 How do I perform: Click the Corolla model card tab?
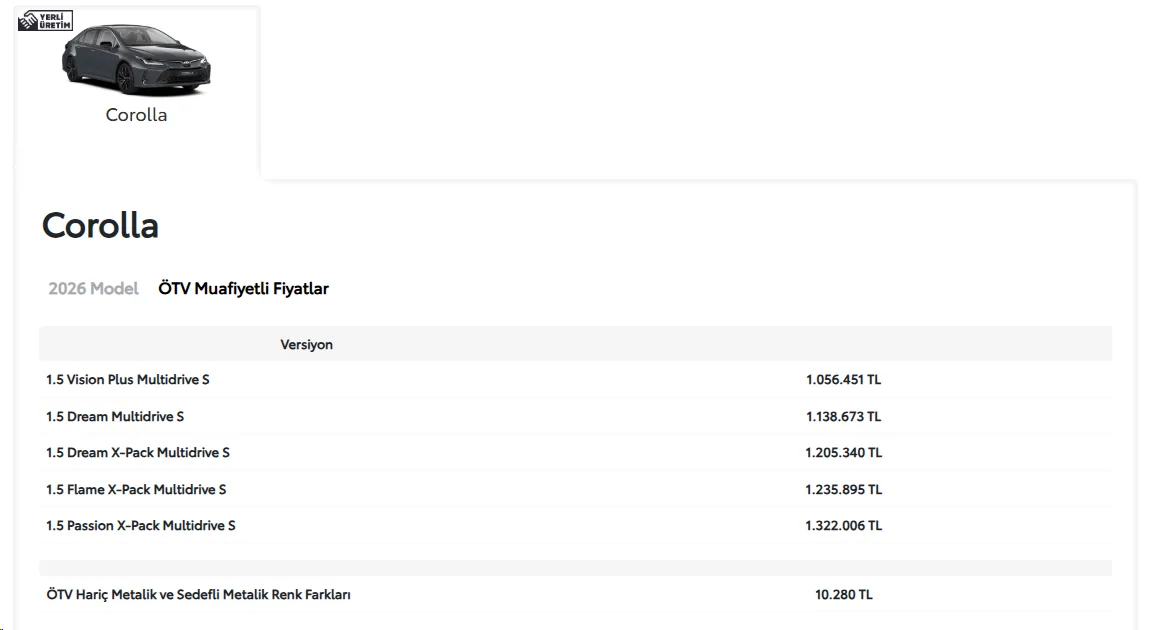[x=137, y=91]
